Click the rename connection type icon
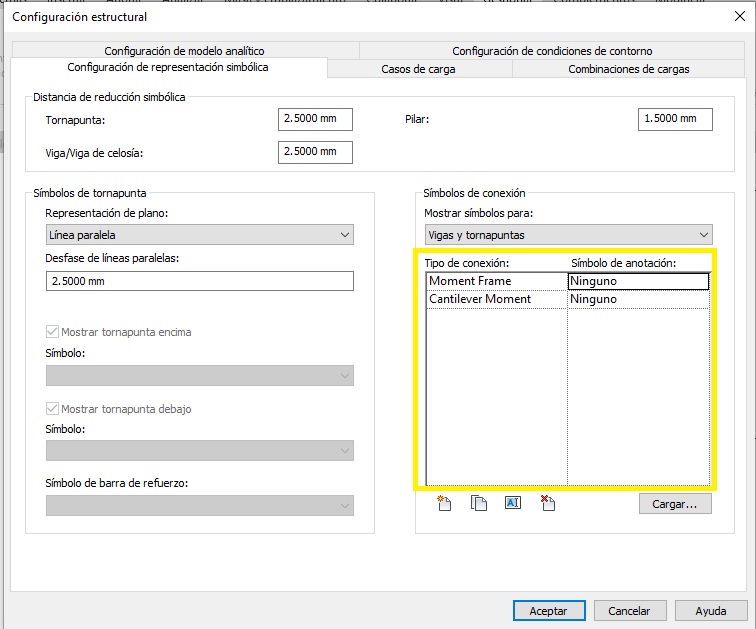The height and width of the screenshot is (629, 756). [513, 503]
